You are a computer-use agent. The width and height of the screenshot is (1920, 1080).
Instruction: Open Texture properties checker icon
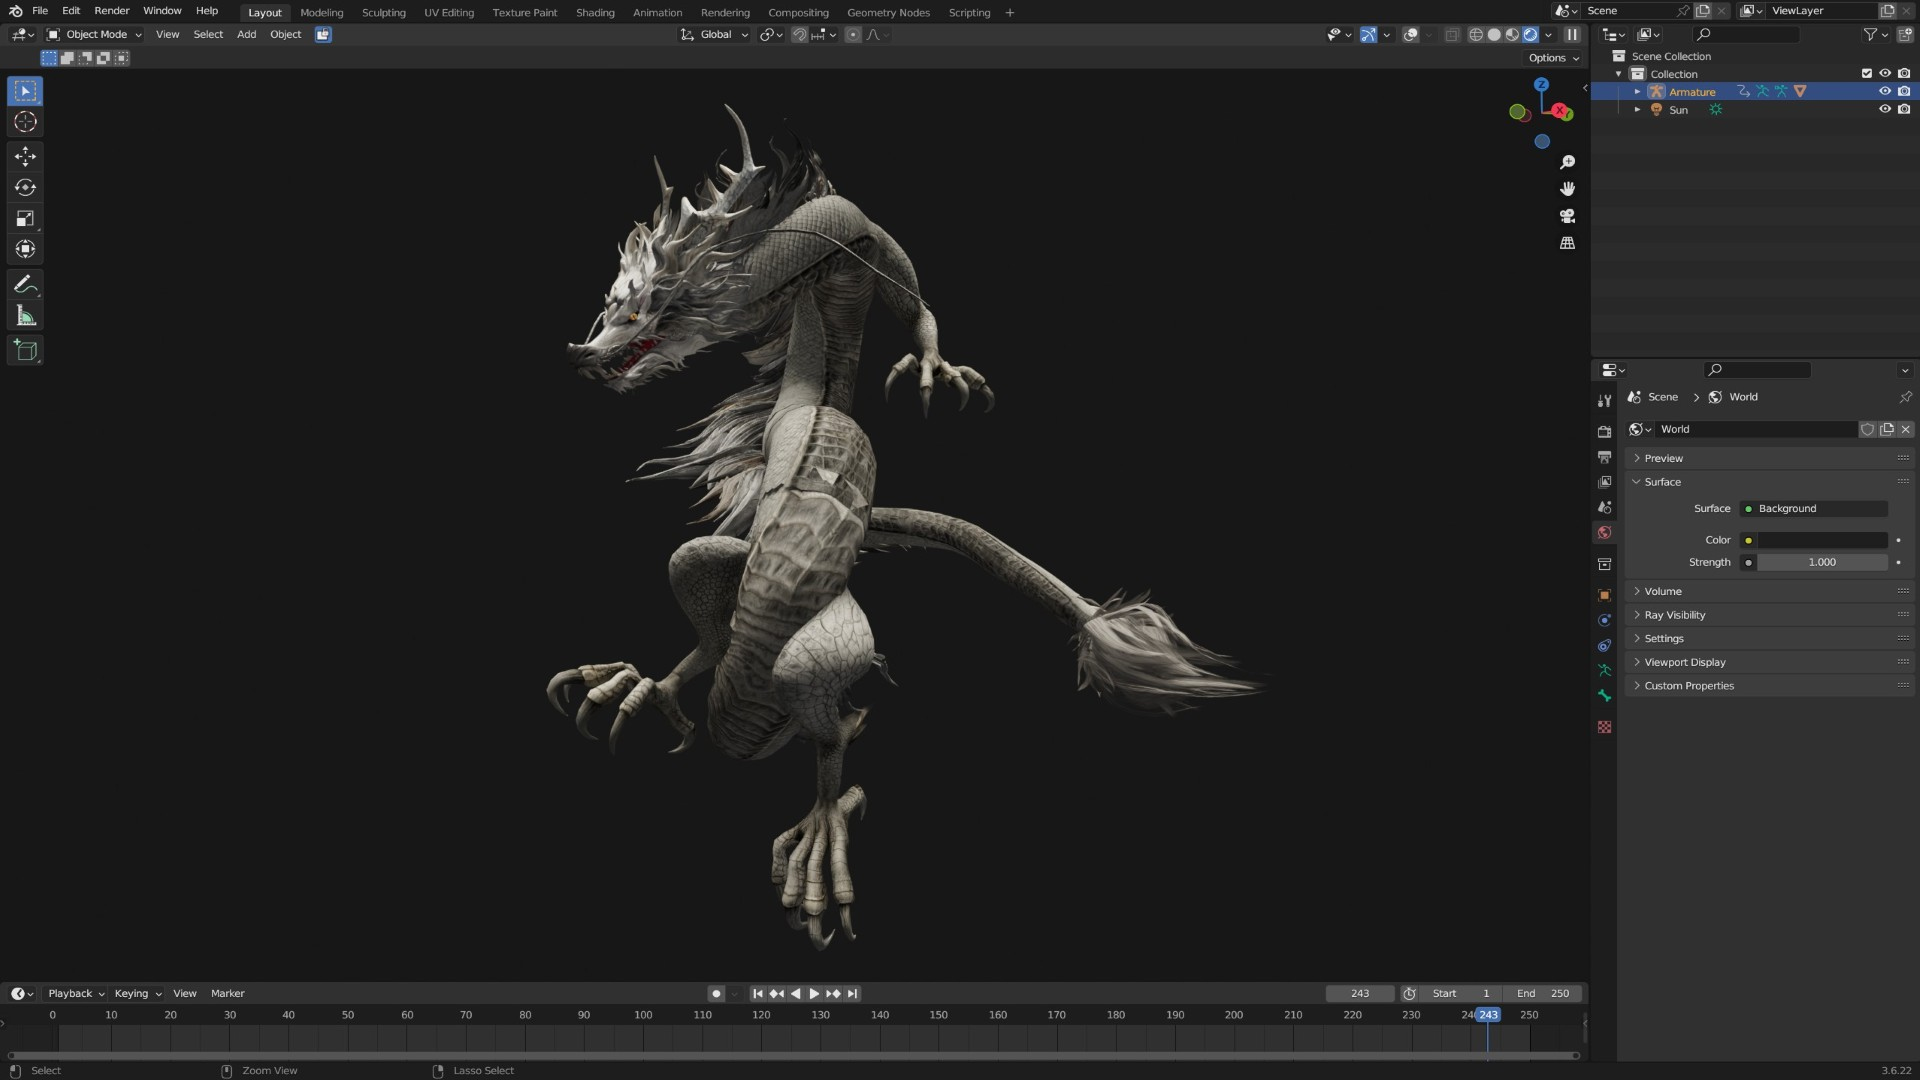(x=1604, y=727)
